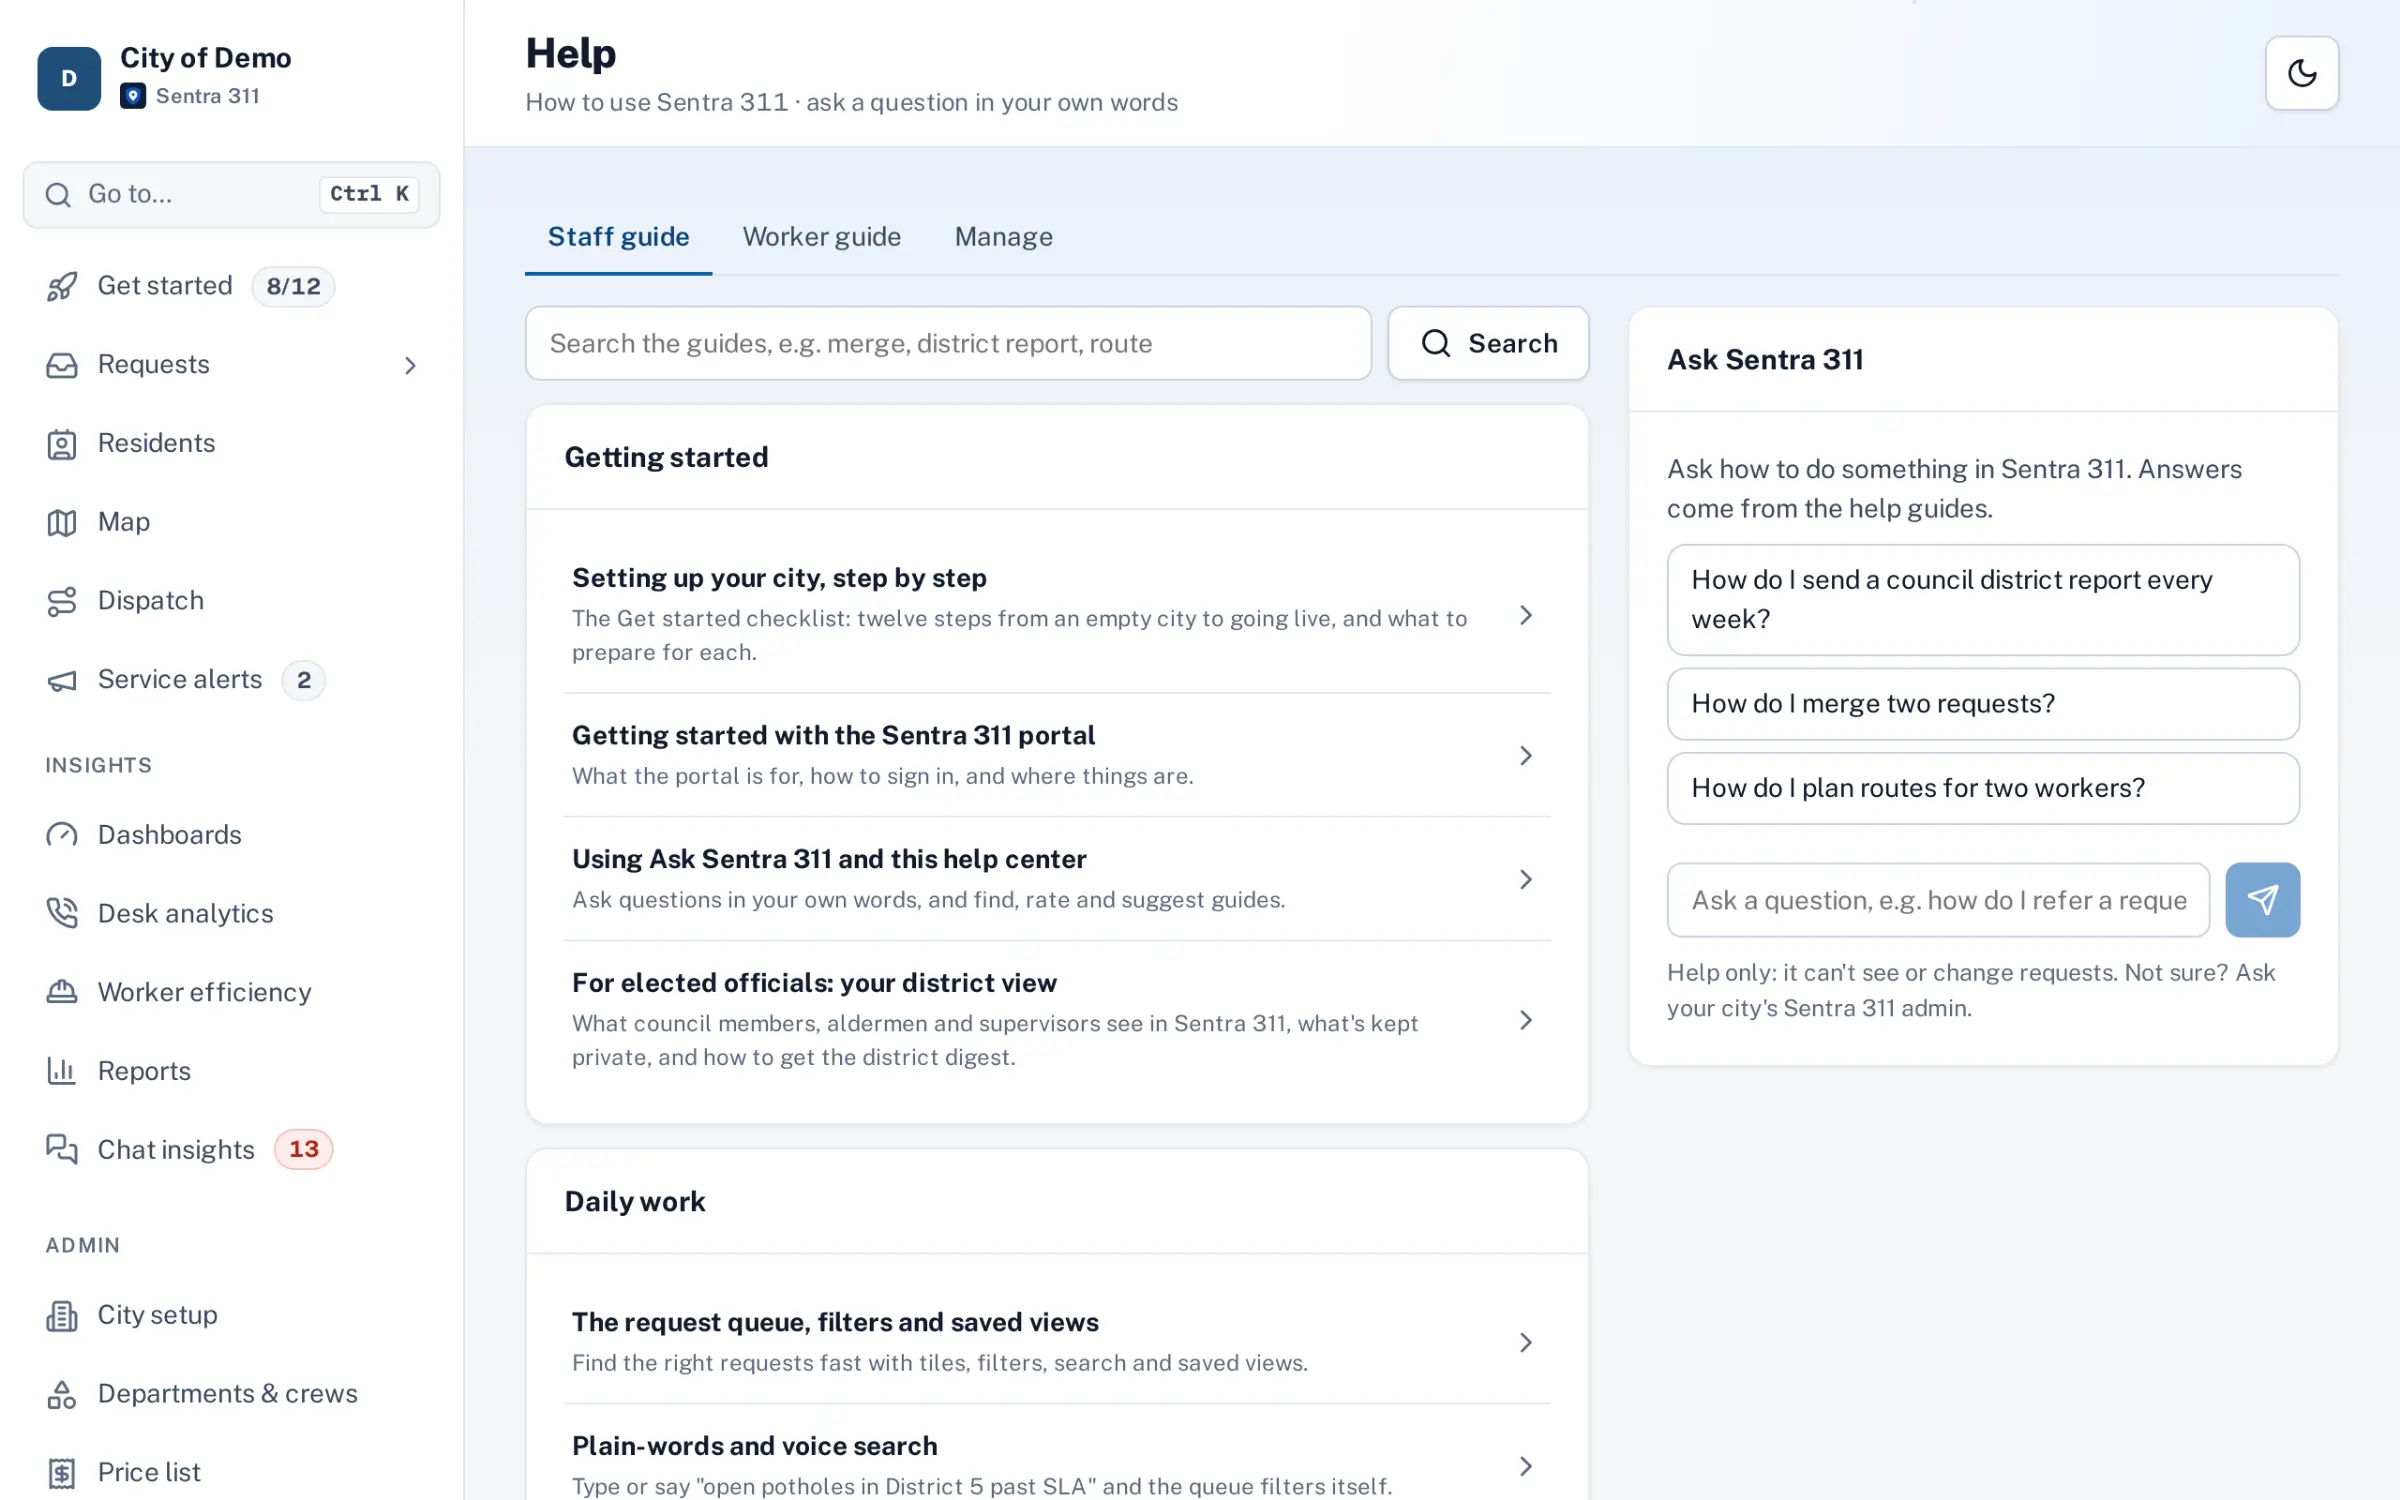This screenshot has width=2400, height=1500.
Task: Open 'Plain-words and voice search' chevron
Action: point(1525,1466)
